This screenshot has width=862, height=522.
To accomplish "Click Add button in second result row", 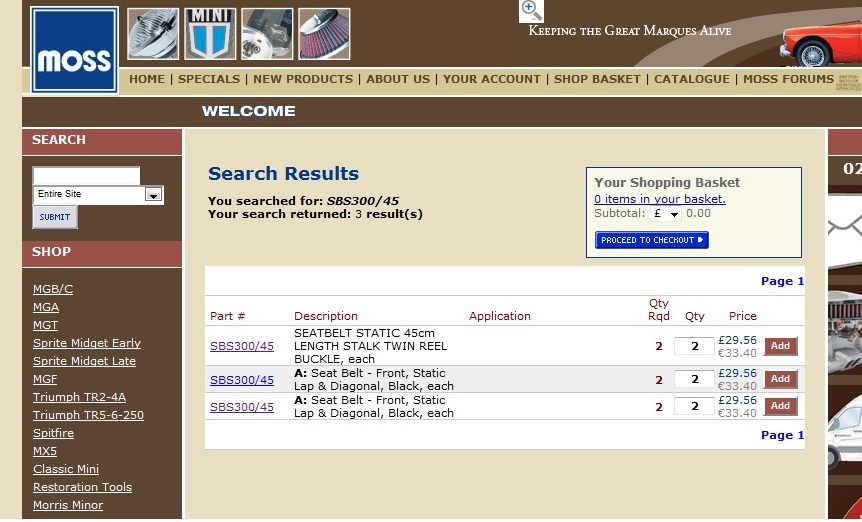I will tap(781, 379).
